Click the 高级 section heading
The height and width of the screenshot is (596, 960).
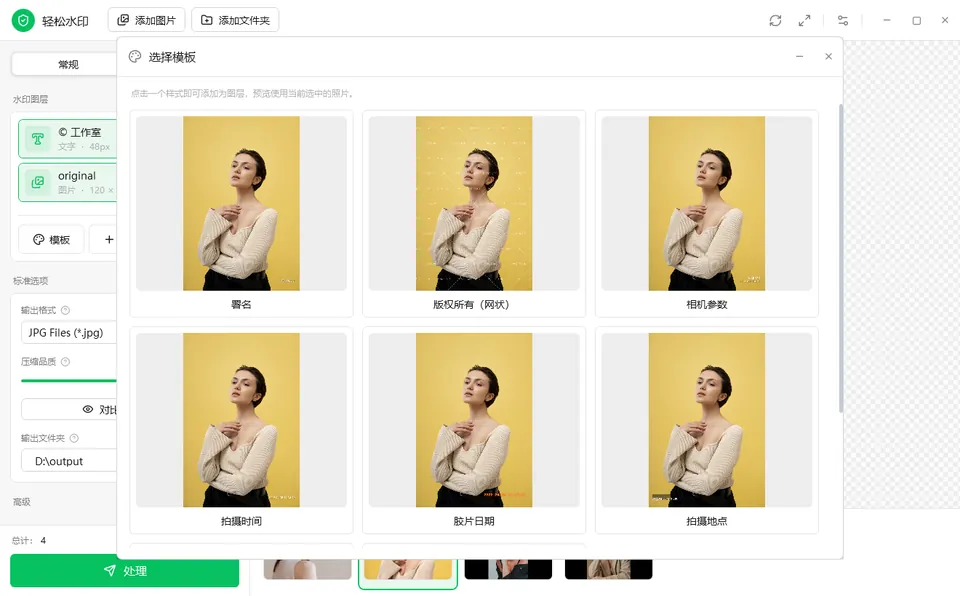[22, 502]
